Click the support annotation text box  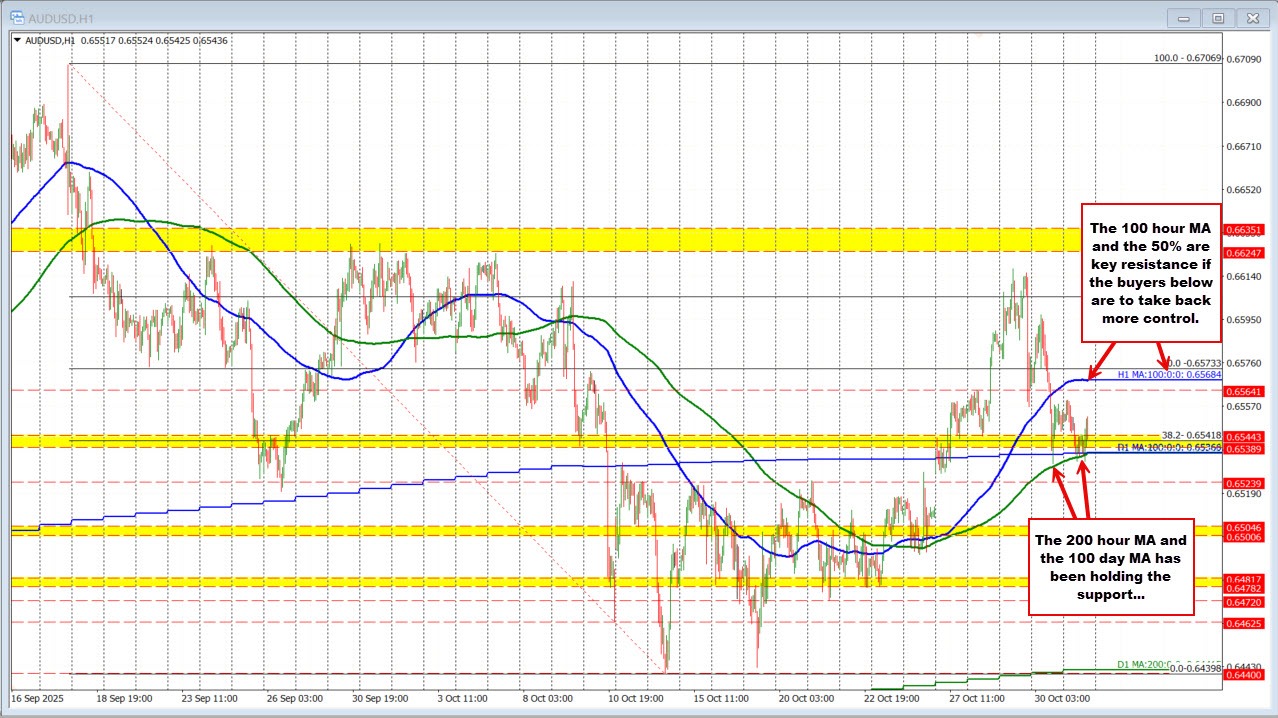[x=1112, y=568]
